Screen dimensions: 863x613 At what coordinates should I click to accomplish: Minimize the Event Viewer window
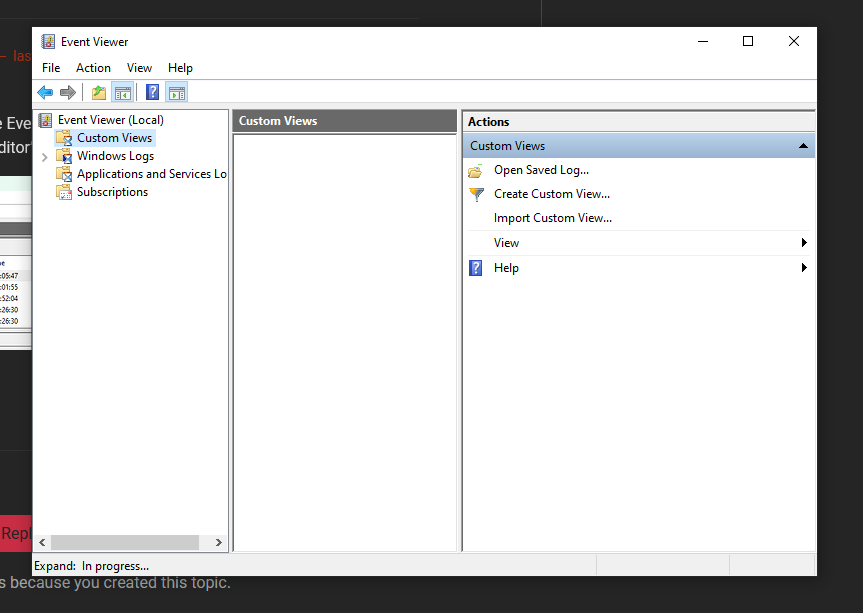tap(703, 41)
